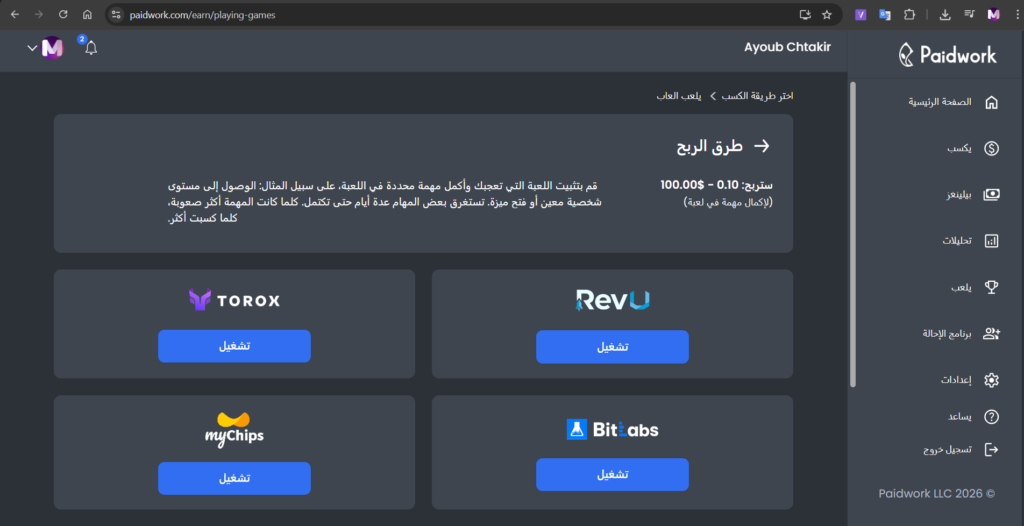Click the browser forward arrow
Image resolution: width=1024 pixels, height=526 pixels.
pos(39,14)
